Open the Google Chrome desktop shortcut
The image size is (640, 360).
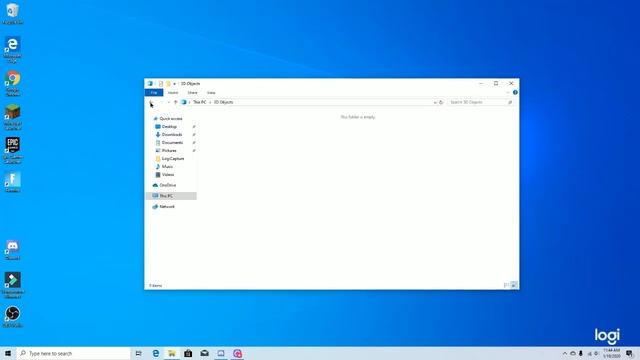(12, 84)
